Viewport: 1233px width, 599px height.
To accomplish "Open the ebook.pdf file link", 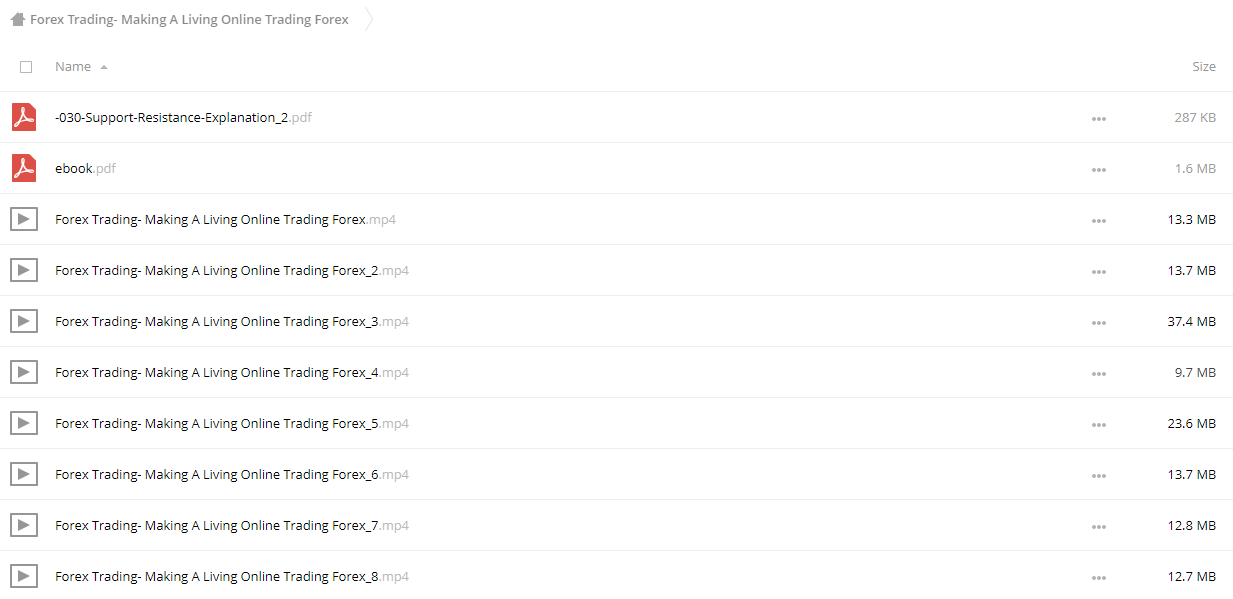I will tap(85, 168).
